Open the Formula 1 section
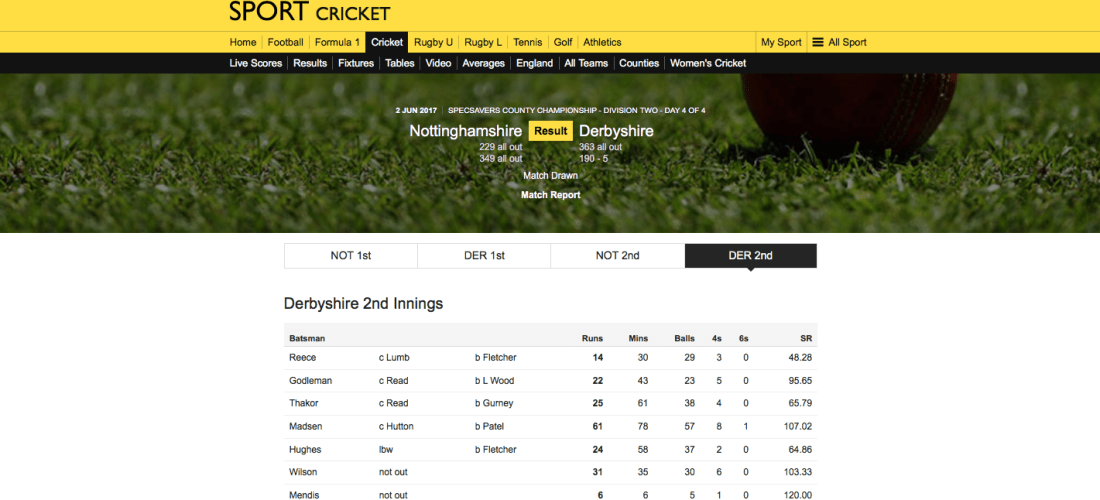1100x500 pixels. tap(337, 42)
